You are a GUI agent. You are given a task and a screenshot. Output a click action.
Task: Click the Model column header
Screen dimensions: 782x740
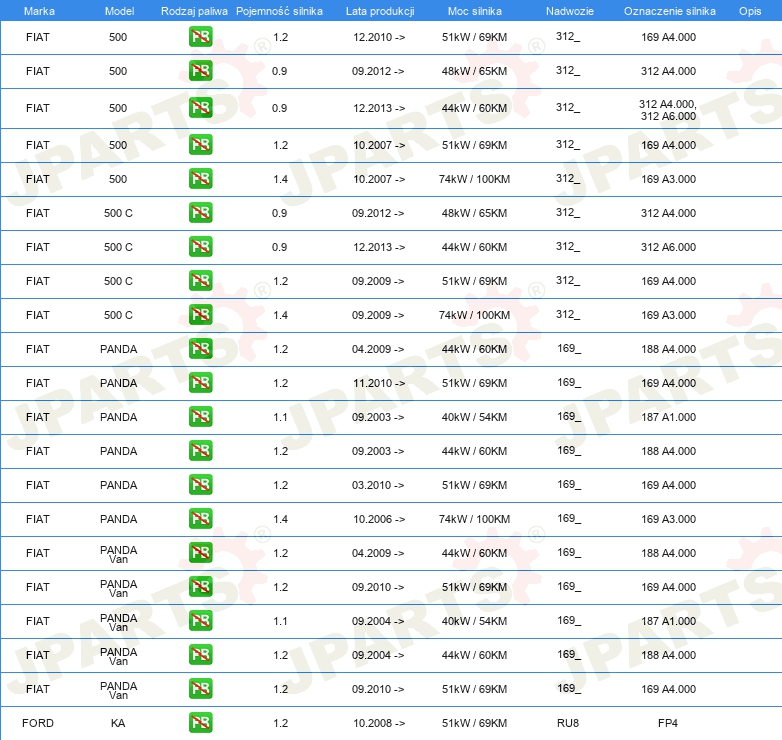pos(119,11)
